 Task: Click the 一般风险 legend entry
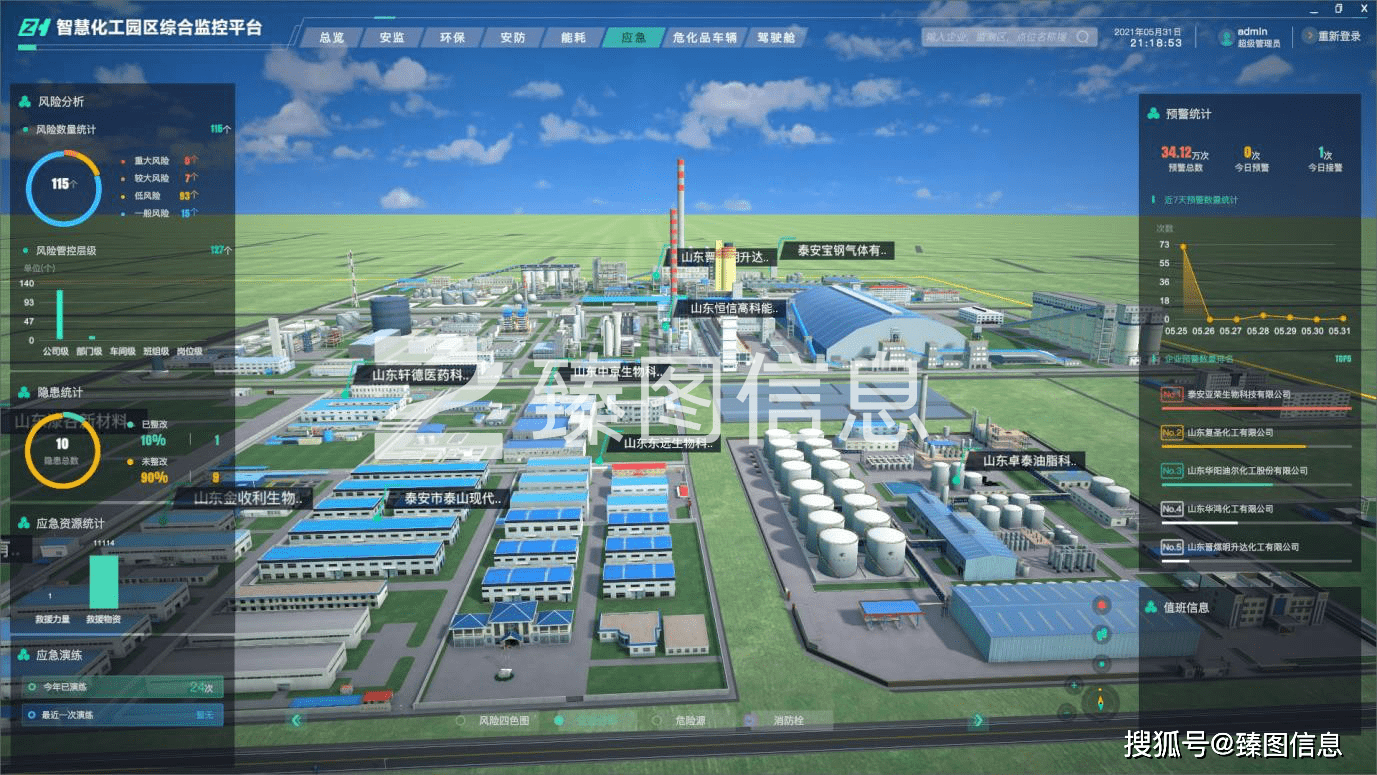(159, 214)
